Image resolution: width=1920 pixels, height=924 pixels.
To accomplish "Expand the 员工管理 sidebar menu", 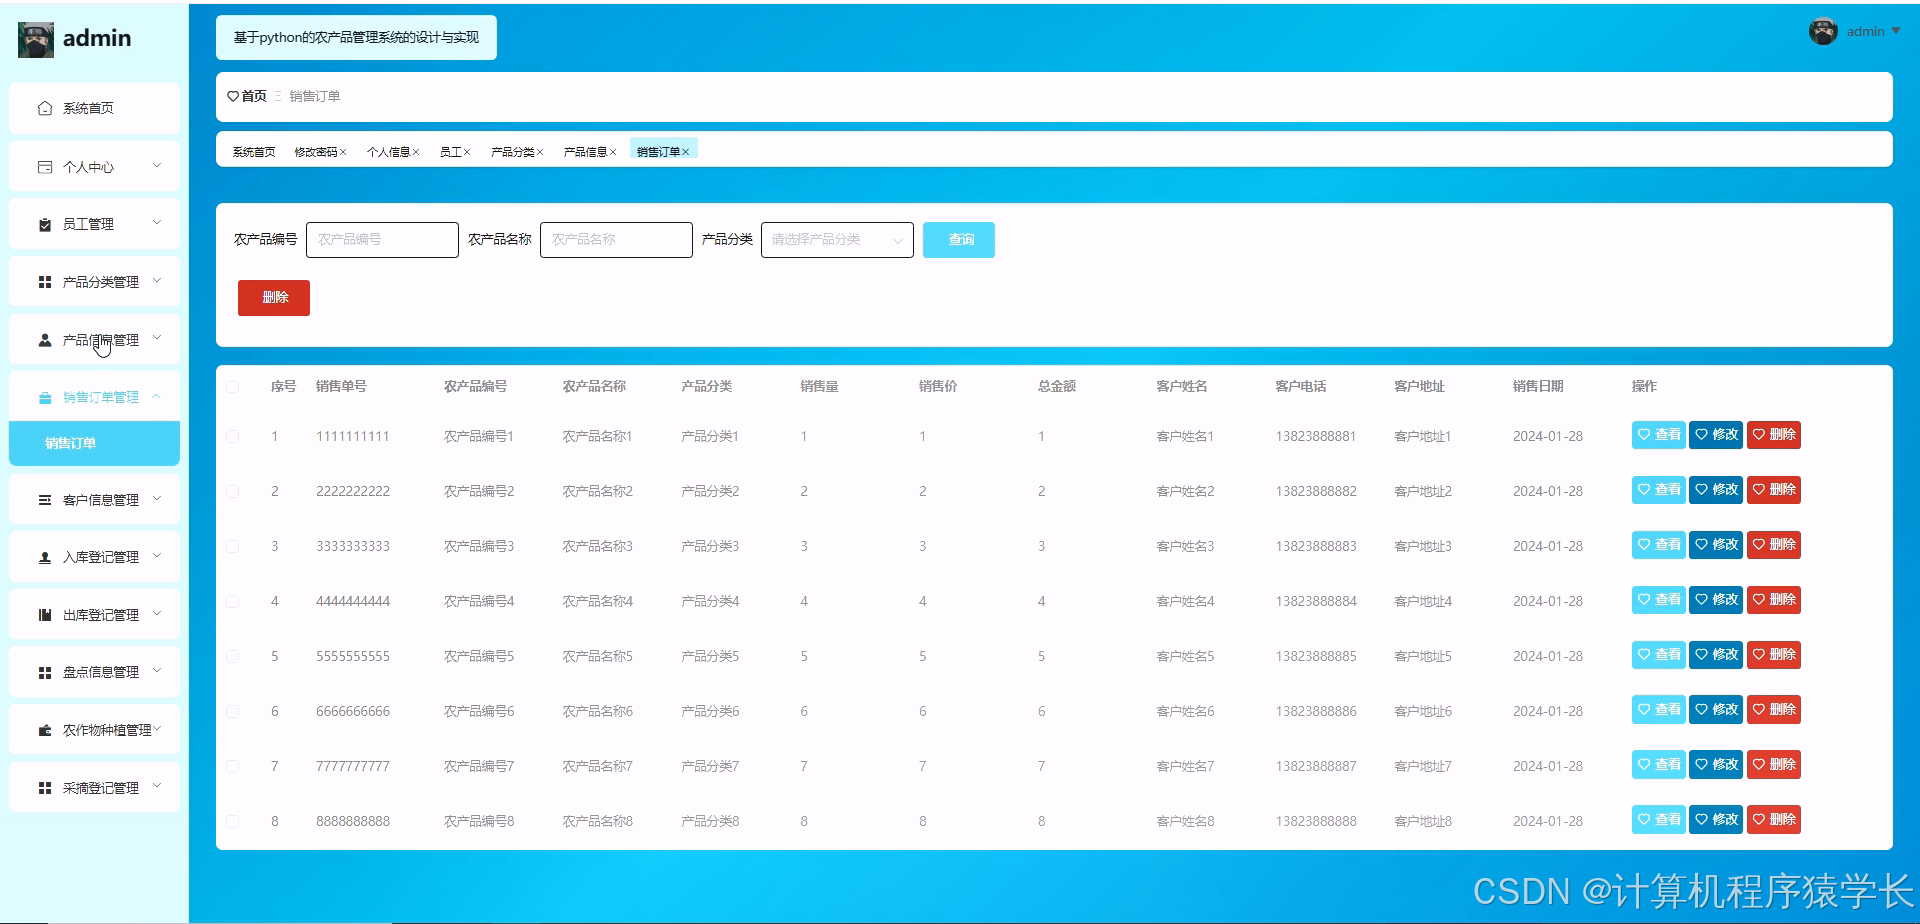I will pyautogui.click(x=157, y=223).
